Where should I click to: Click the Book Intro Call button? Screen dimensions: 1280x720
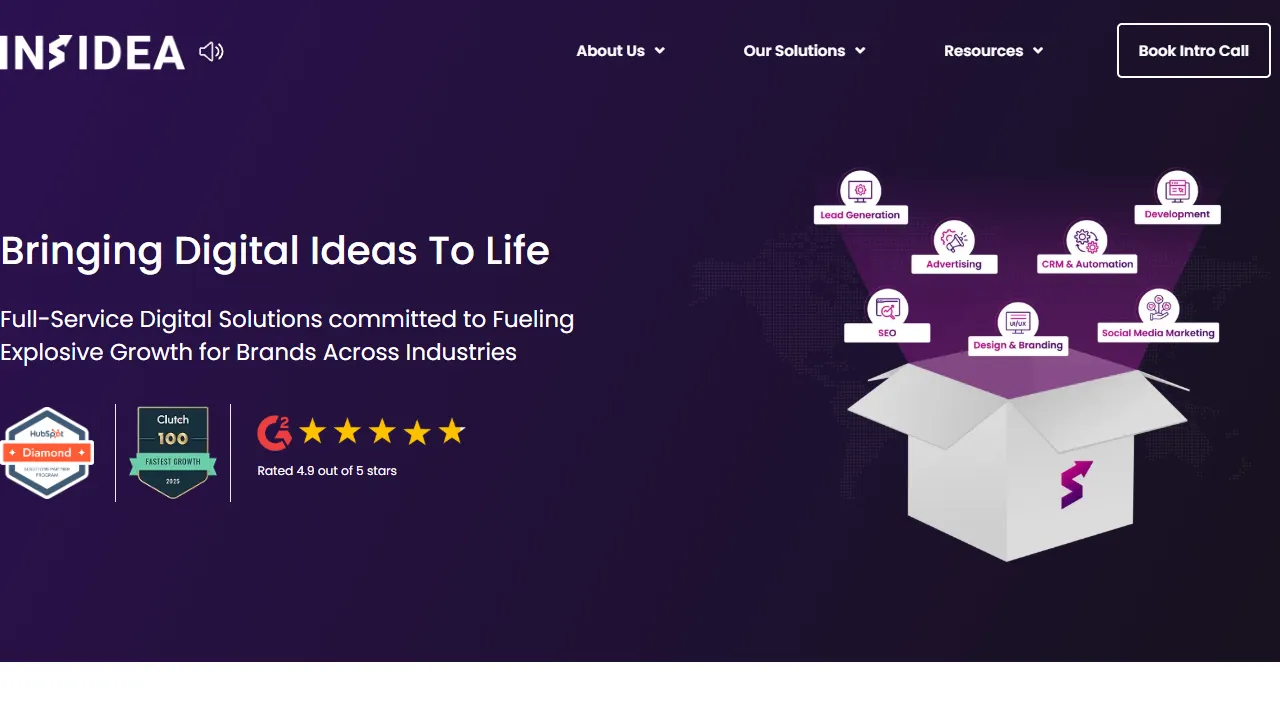point(1193,50)
